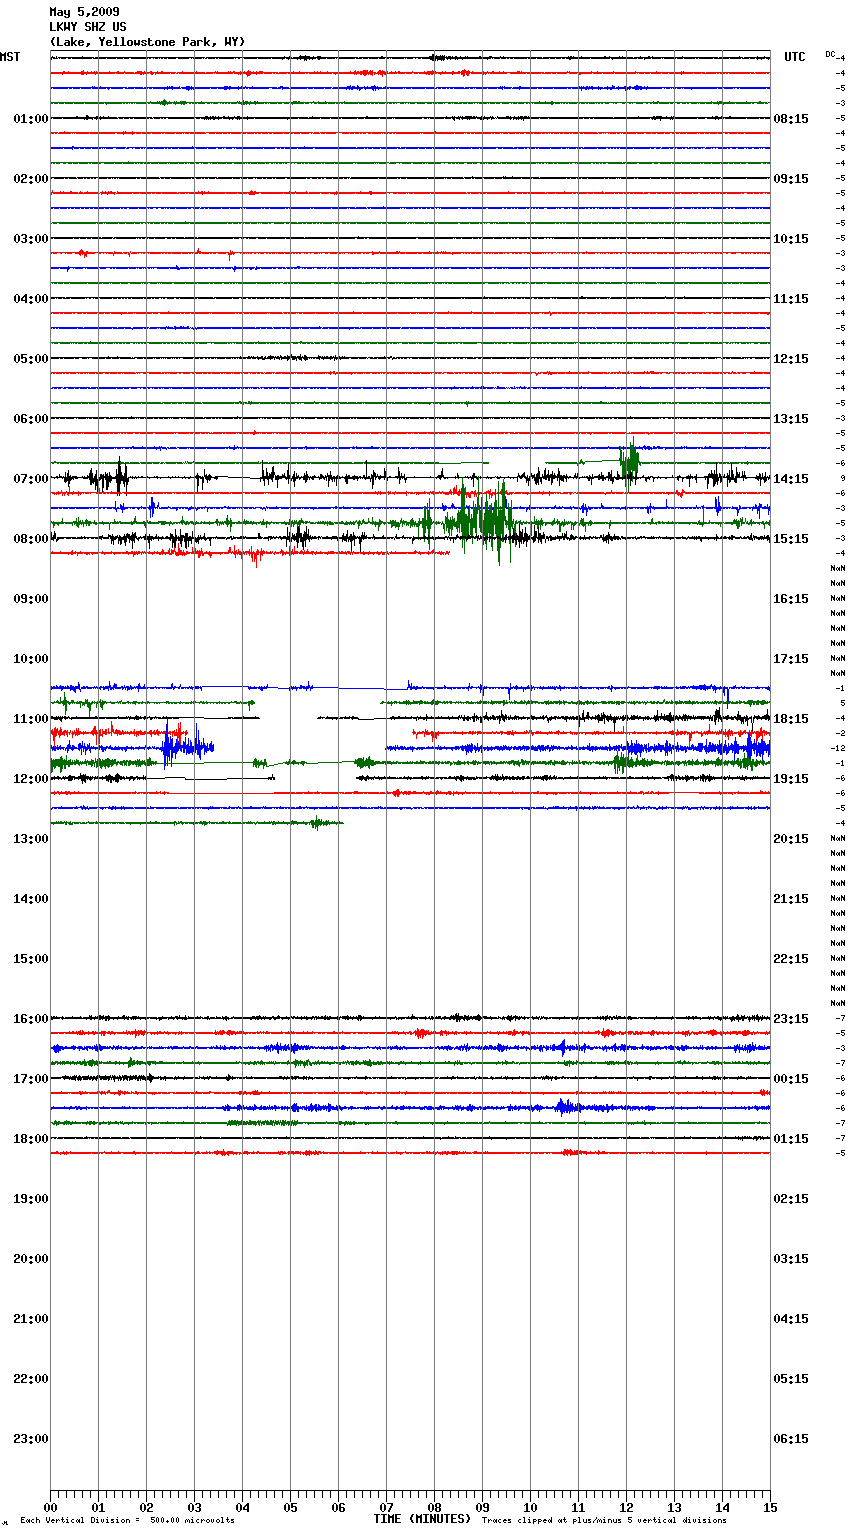
Task: Select the MST hour label '12:00'
Action: tap(31, 779)
